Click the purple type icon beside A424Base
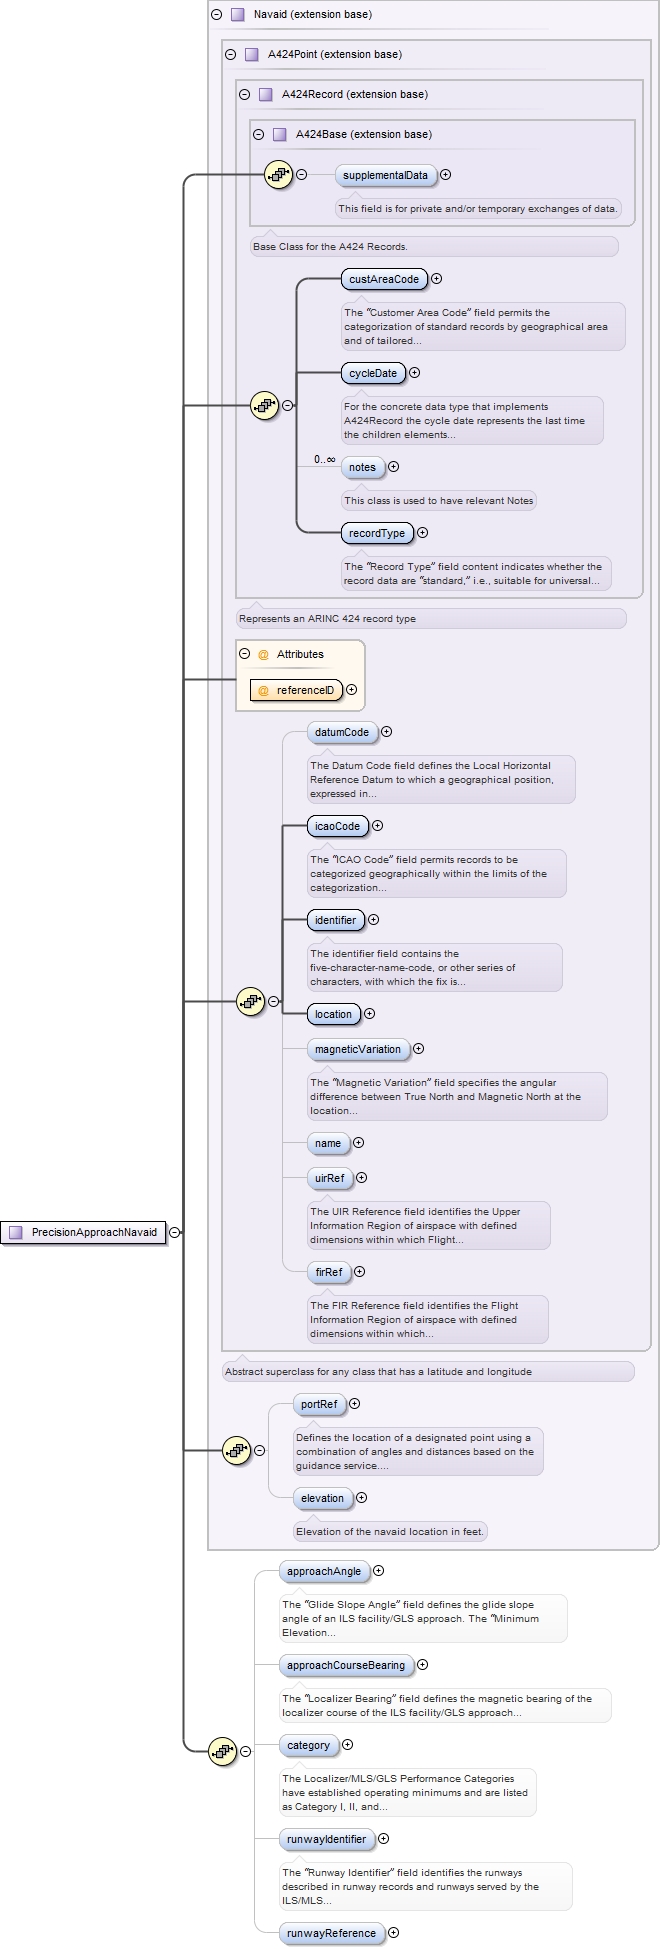The width and height of the screenshot is (661, 1949). click(x=280, y=134)
